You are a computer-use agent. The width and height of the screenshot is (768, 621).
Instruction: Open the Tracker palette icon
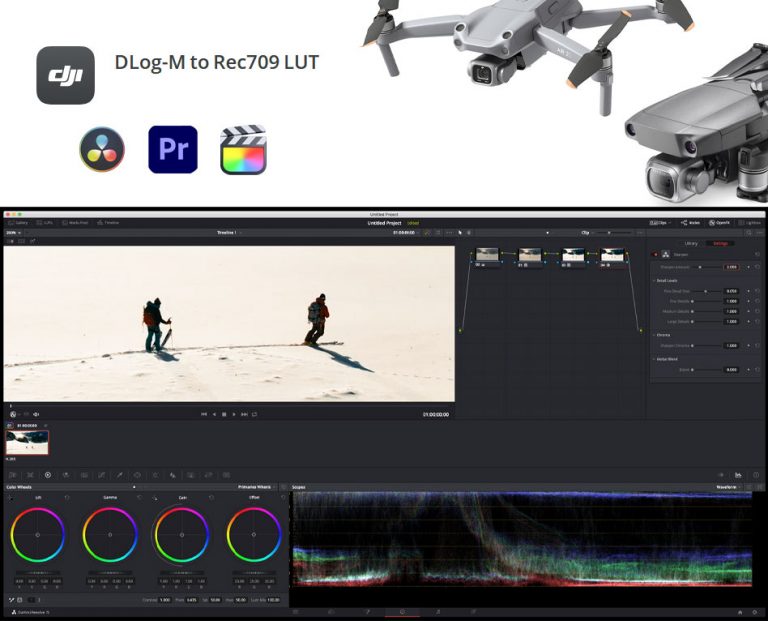[x=155, y=475]
